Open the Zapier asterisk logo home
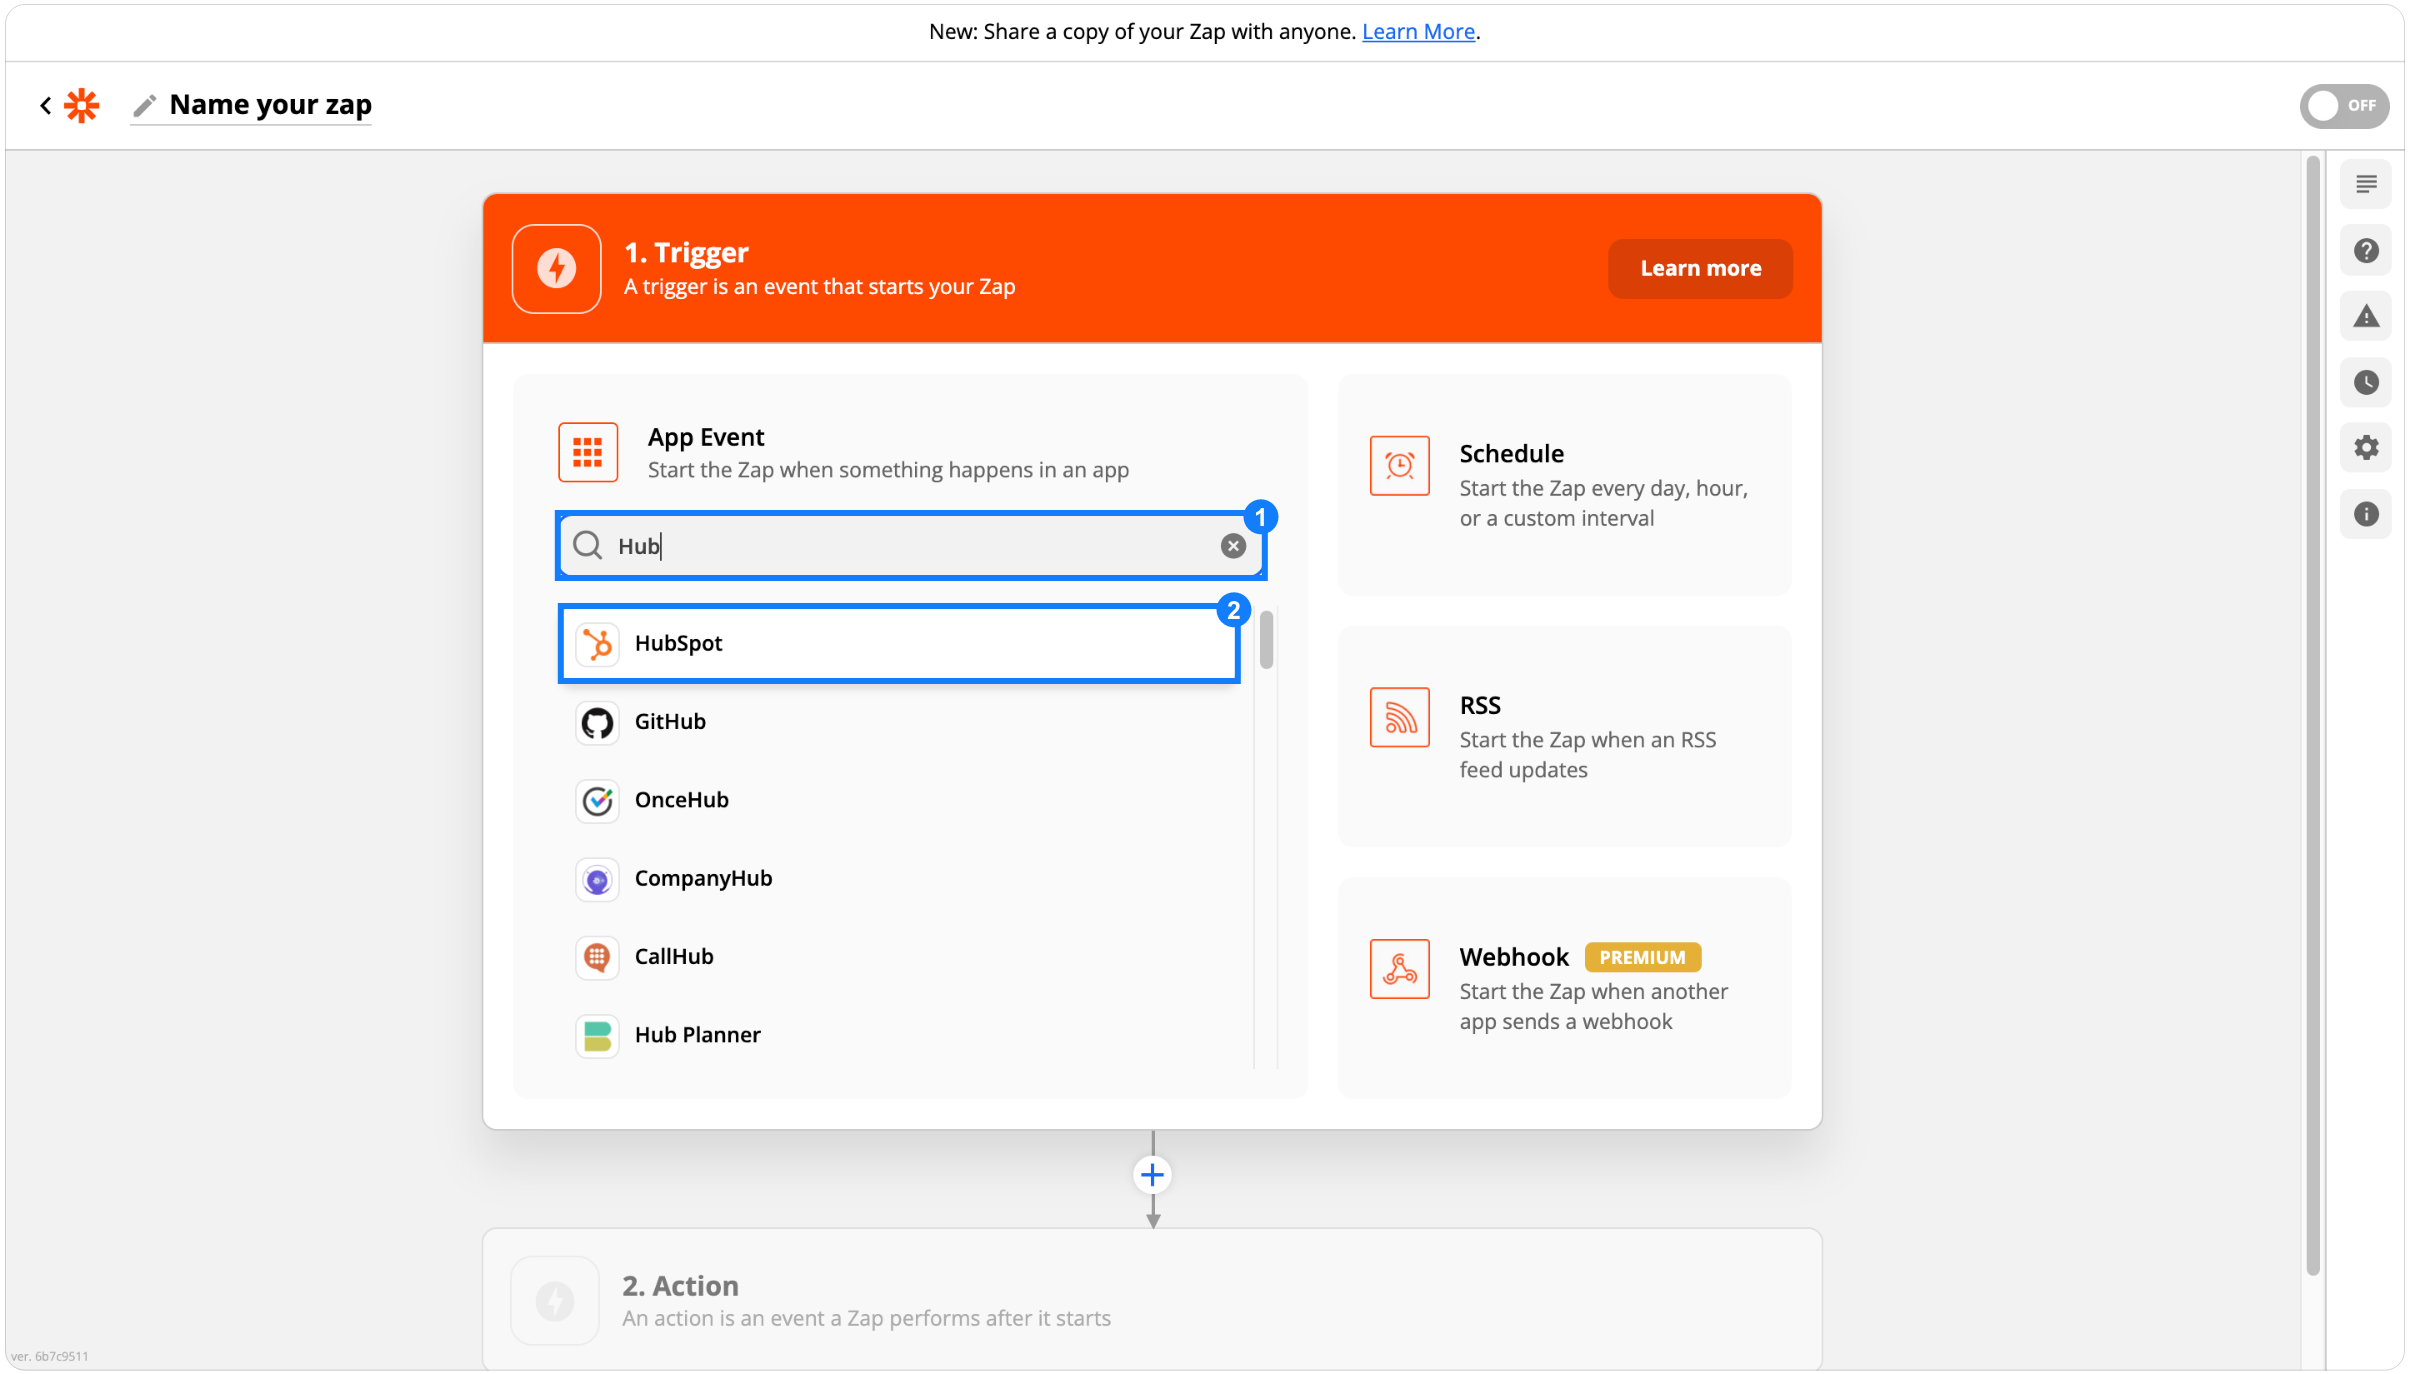The height and width of the screenshot is (1374, 2409). (82, 105)
